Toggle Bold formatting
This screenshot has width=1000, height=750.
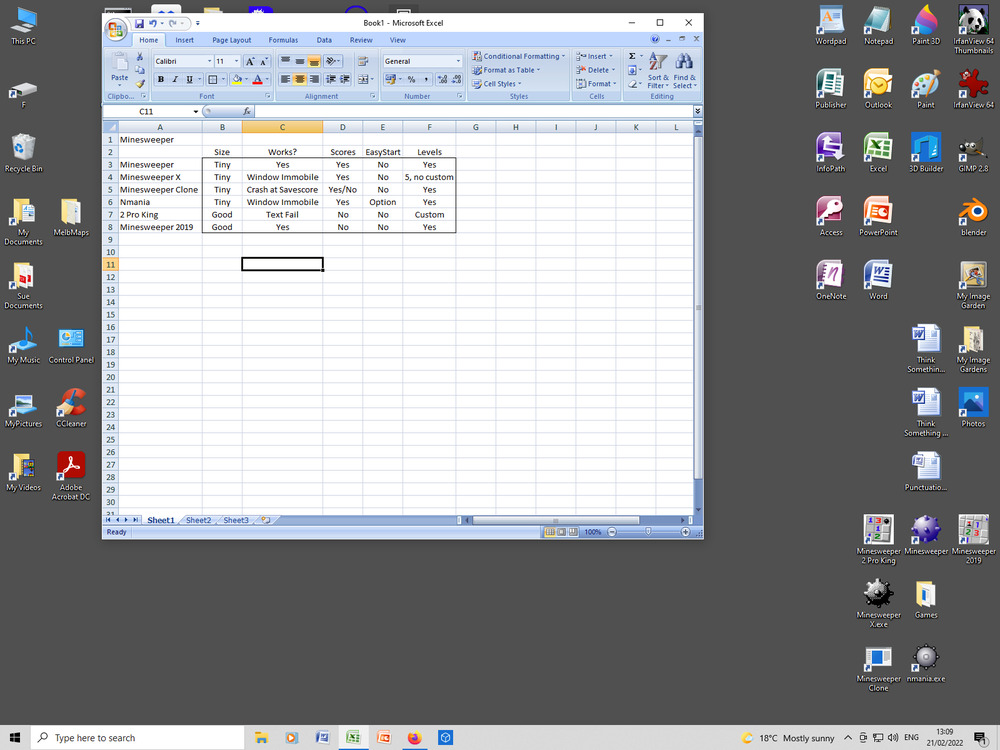click(160, 80)
